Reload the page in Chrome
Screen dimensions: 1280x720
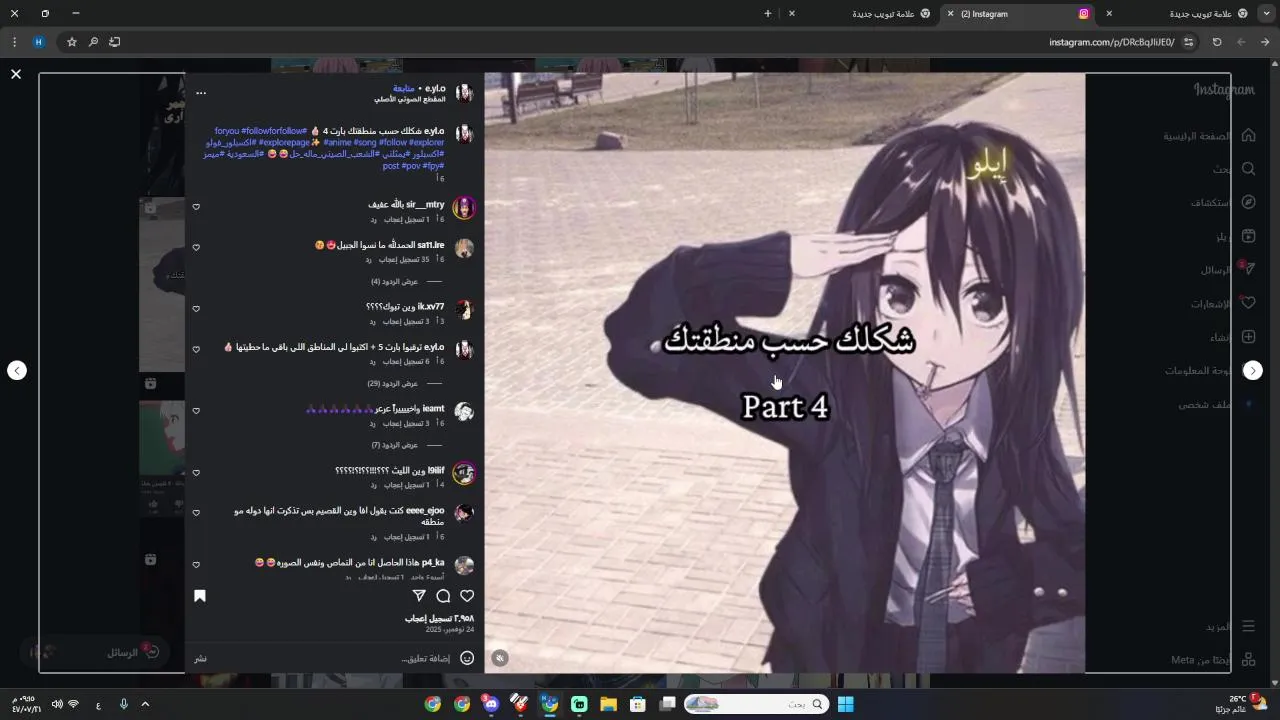click(x=1217, y=42)
